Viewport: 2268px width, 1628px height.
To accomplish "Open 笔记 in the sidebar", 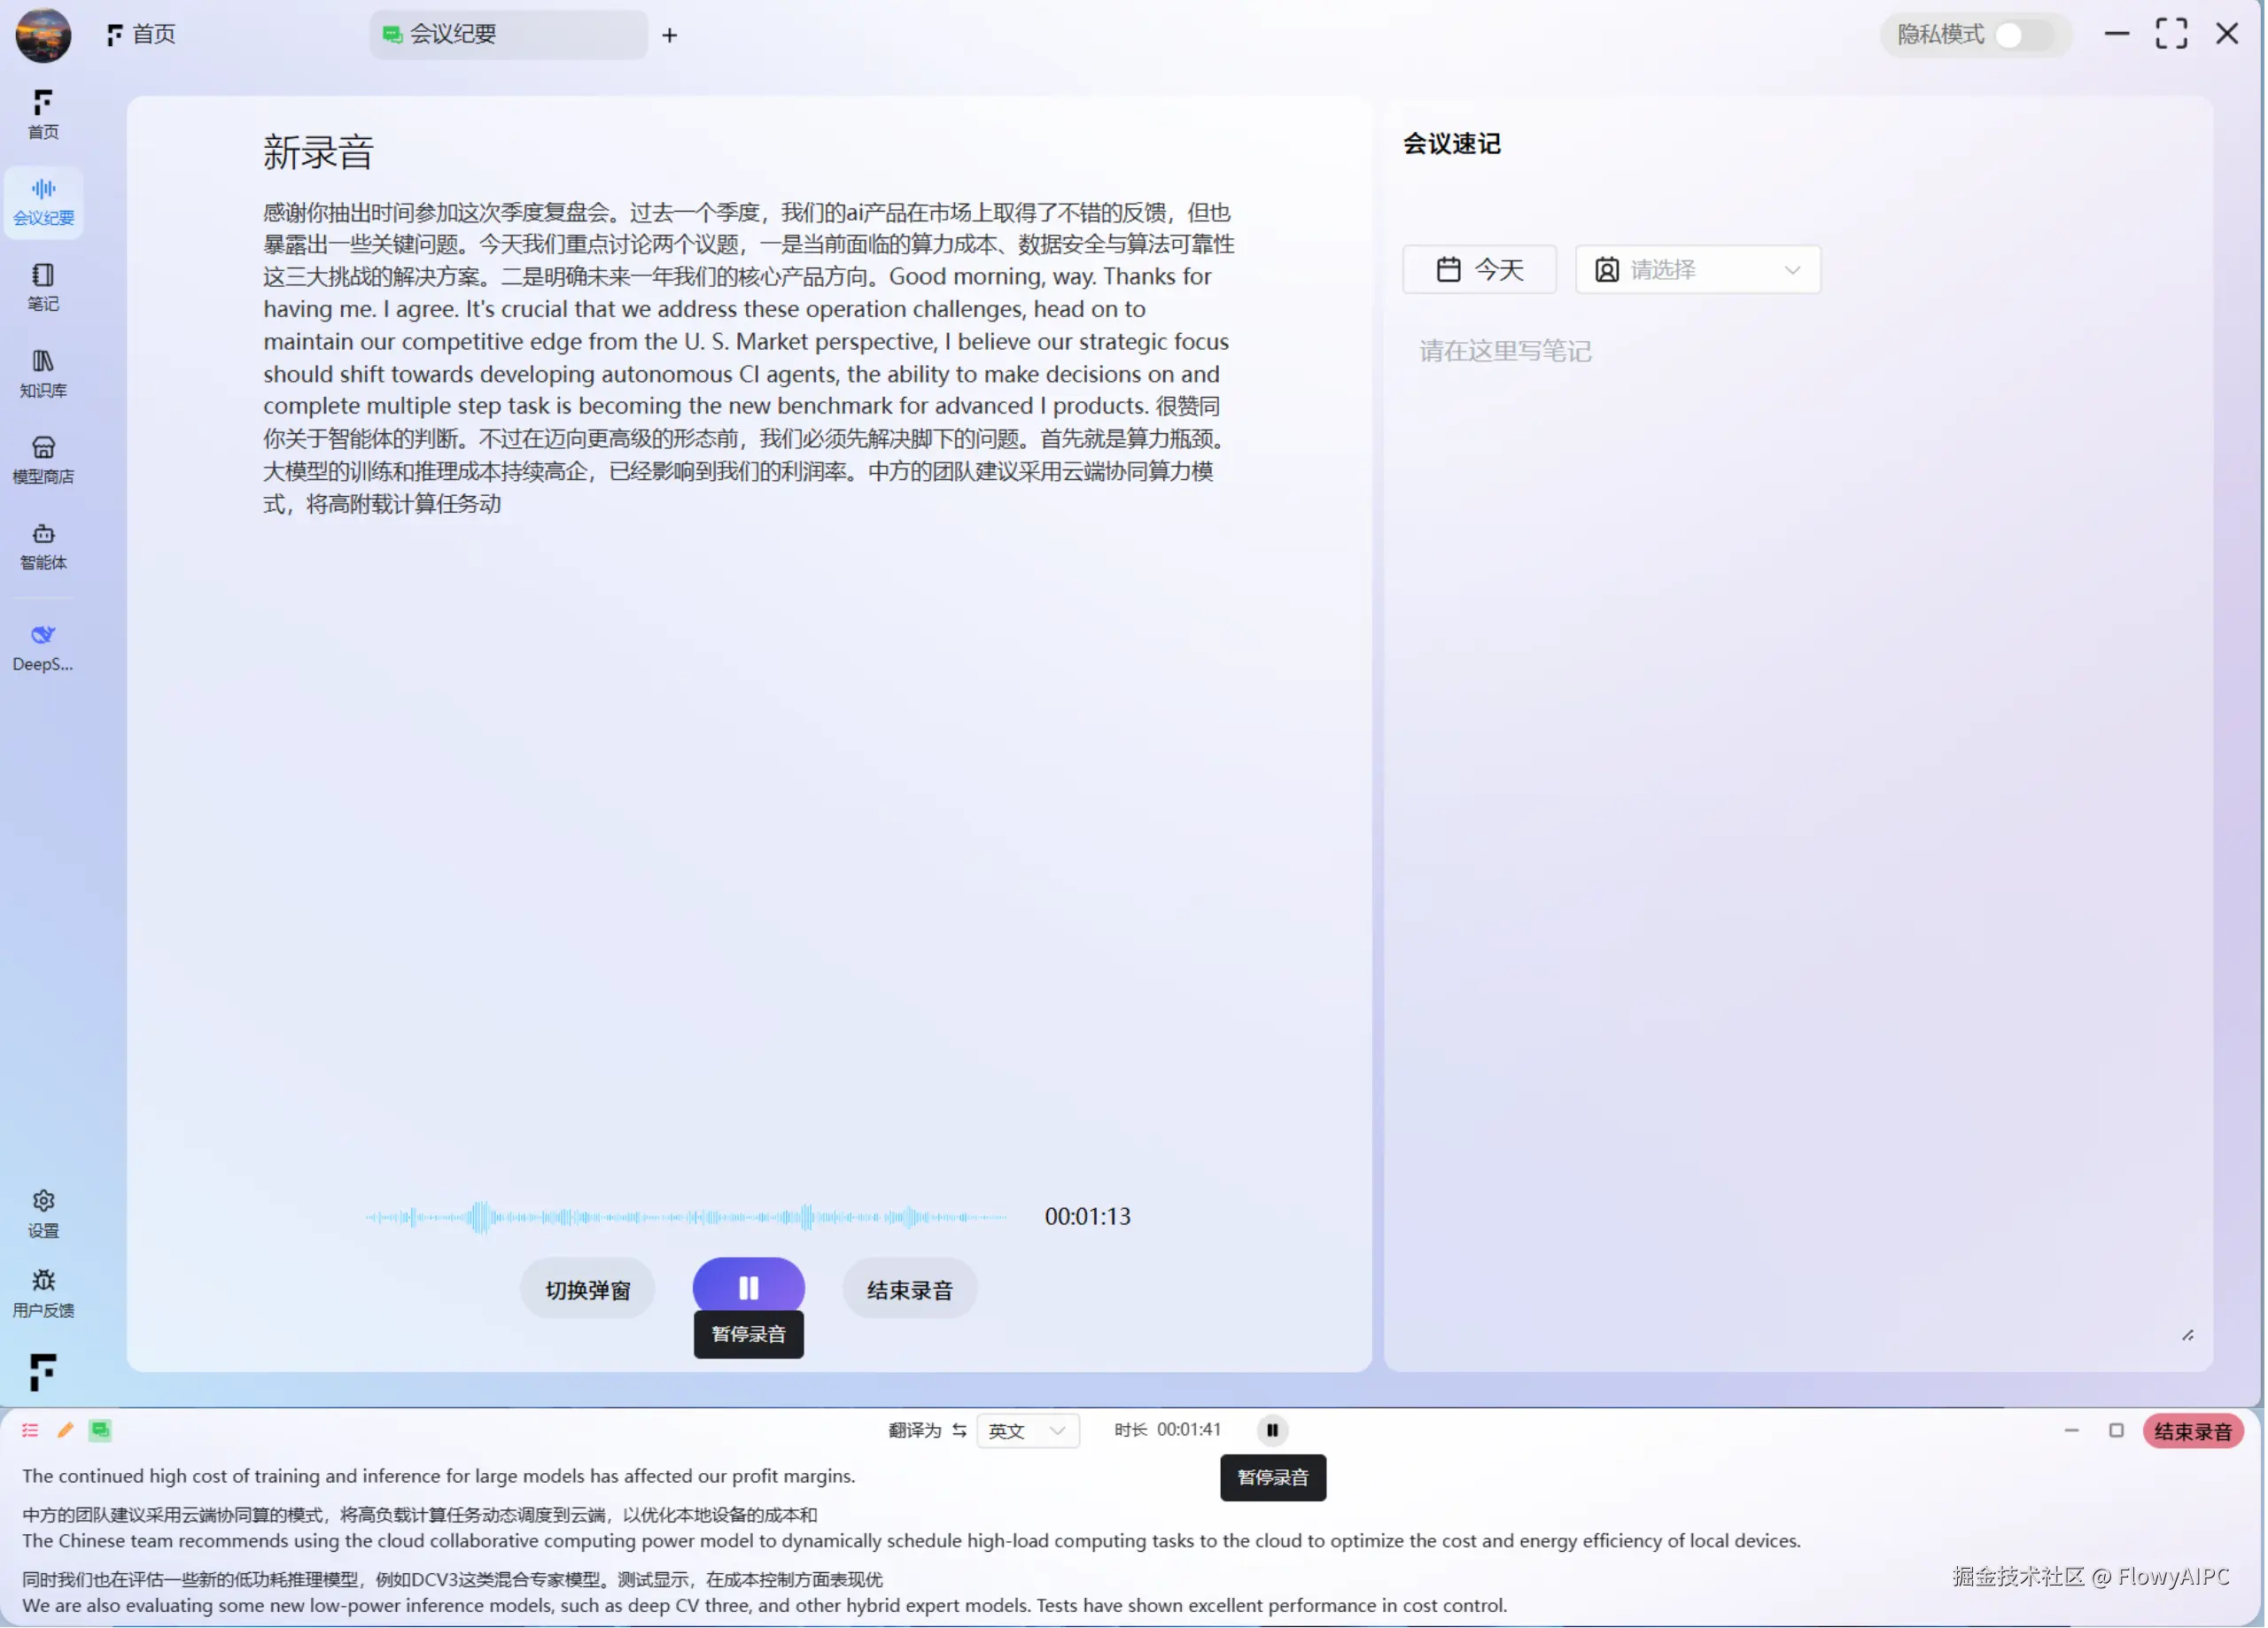I will 43,286.
